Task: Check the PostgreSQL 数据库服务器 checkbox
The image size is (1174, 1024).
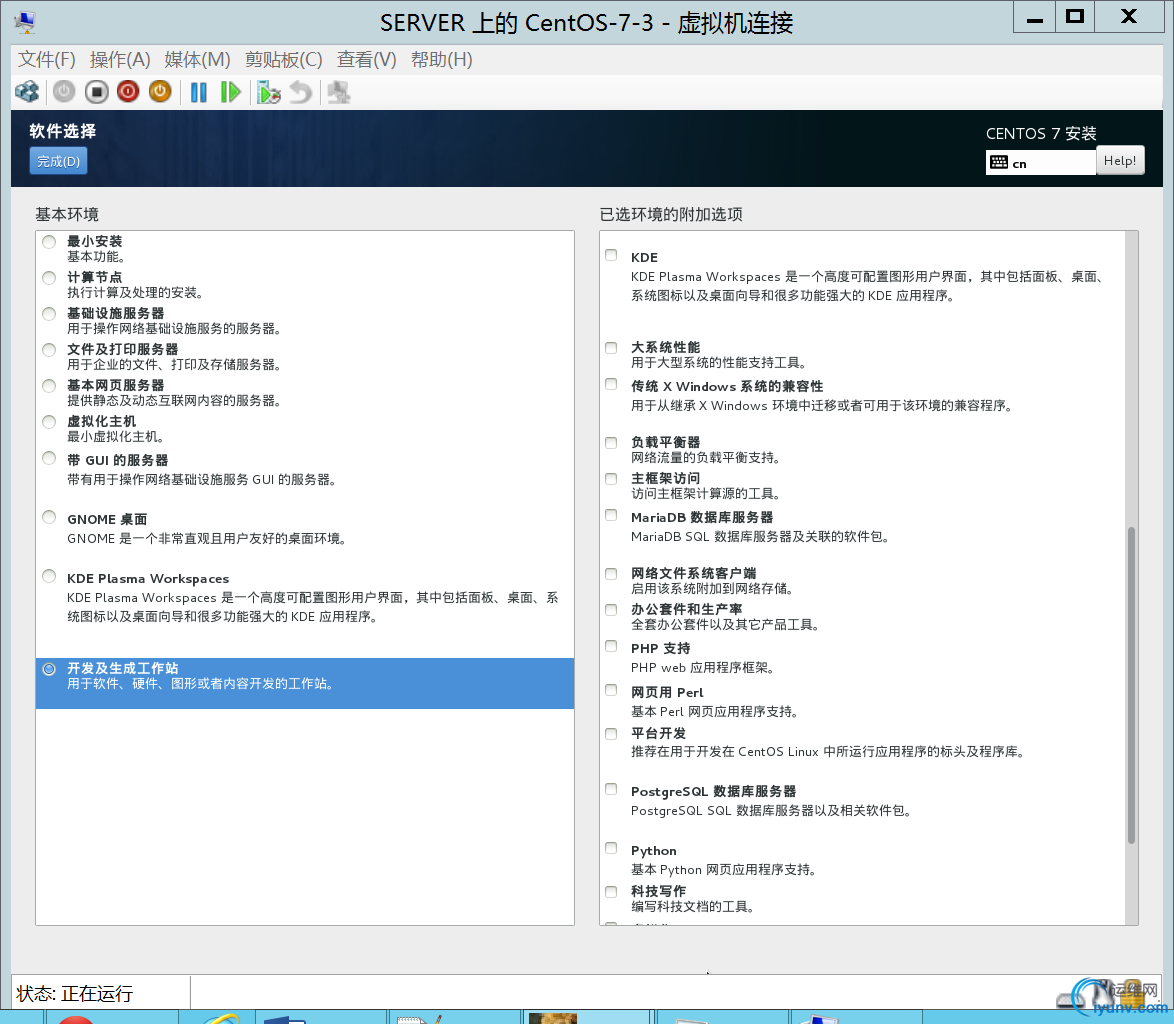Action: point(612,789)
